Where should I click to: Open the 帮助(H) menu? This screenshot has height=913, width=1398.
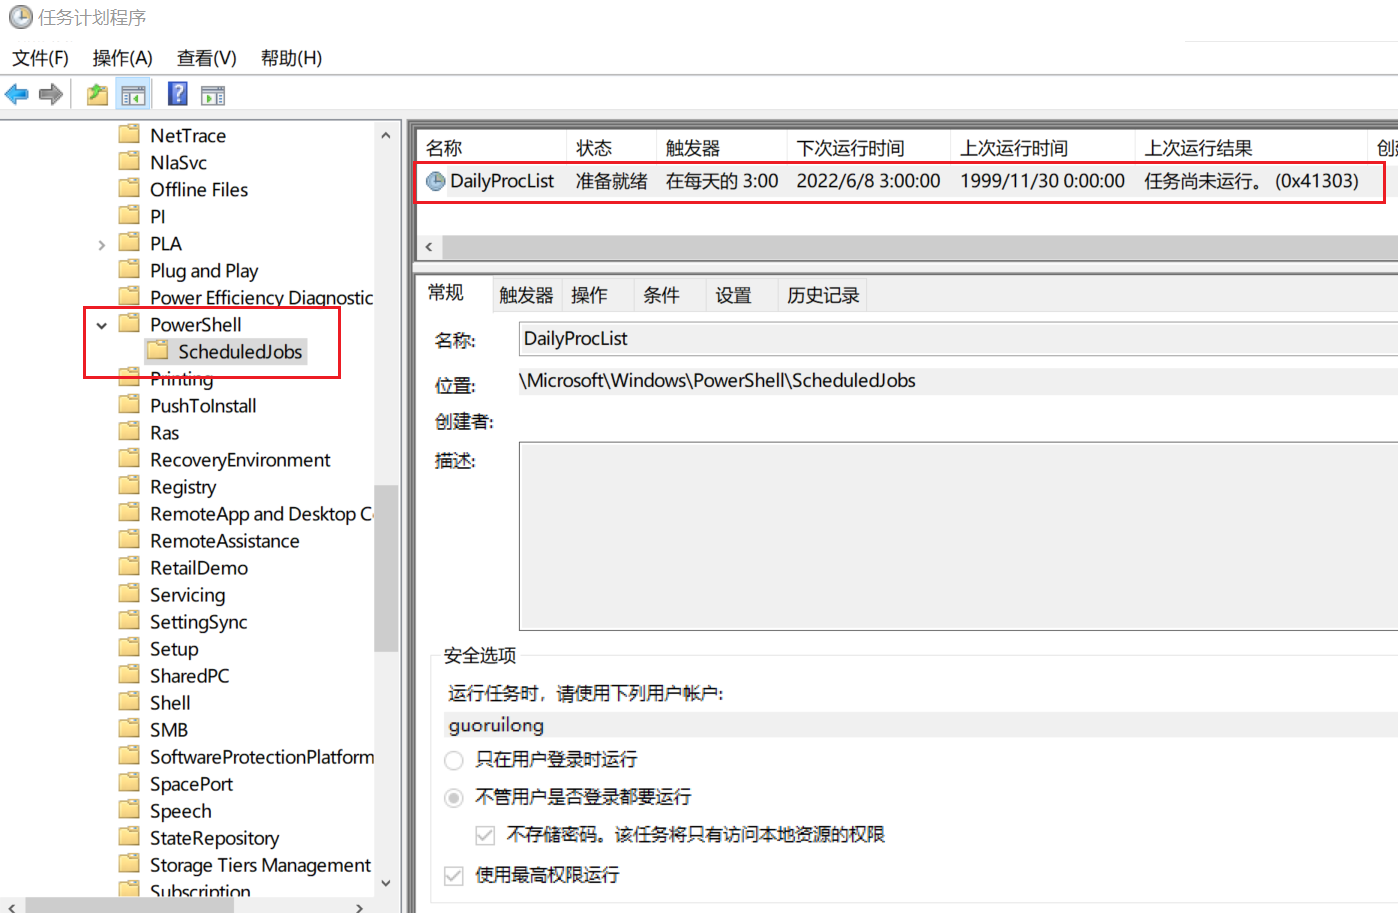[291, 58]
